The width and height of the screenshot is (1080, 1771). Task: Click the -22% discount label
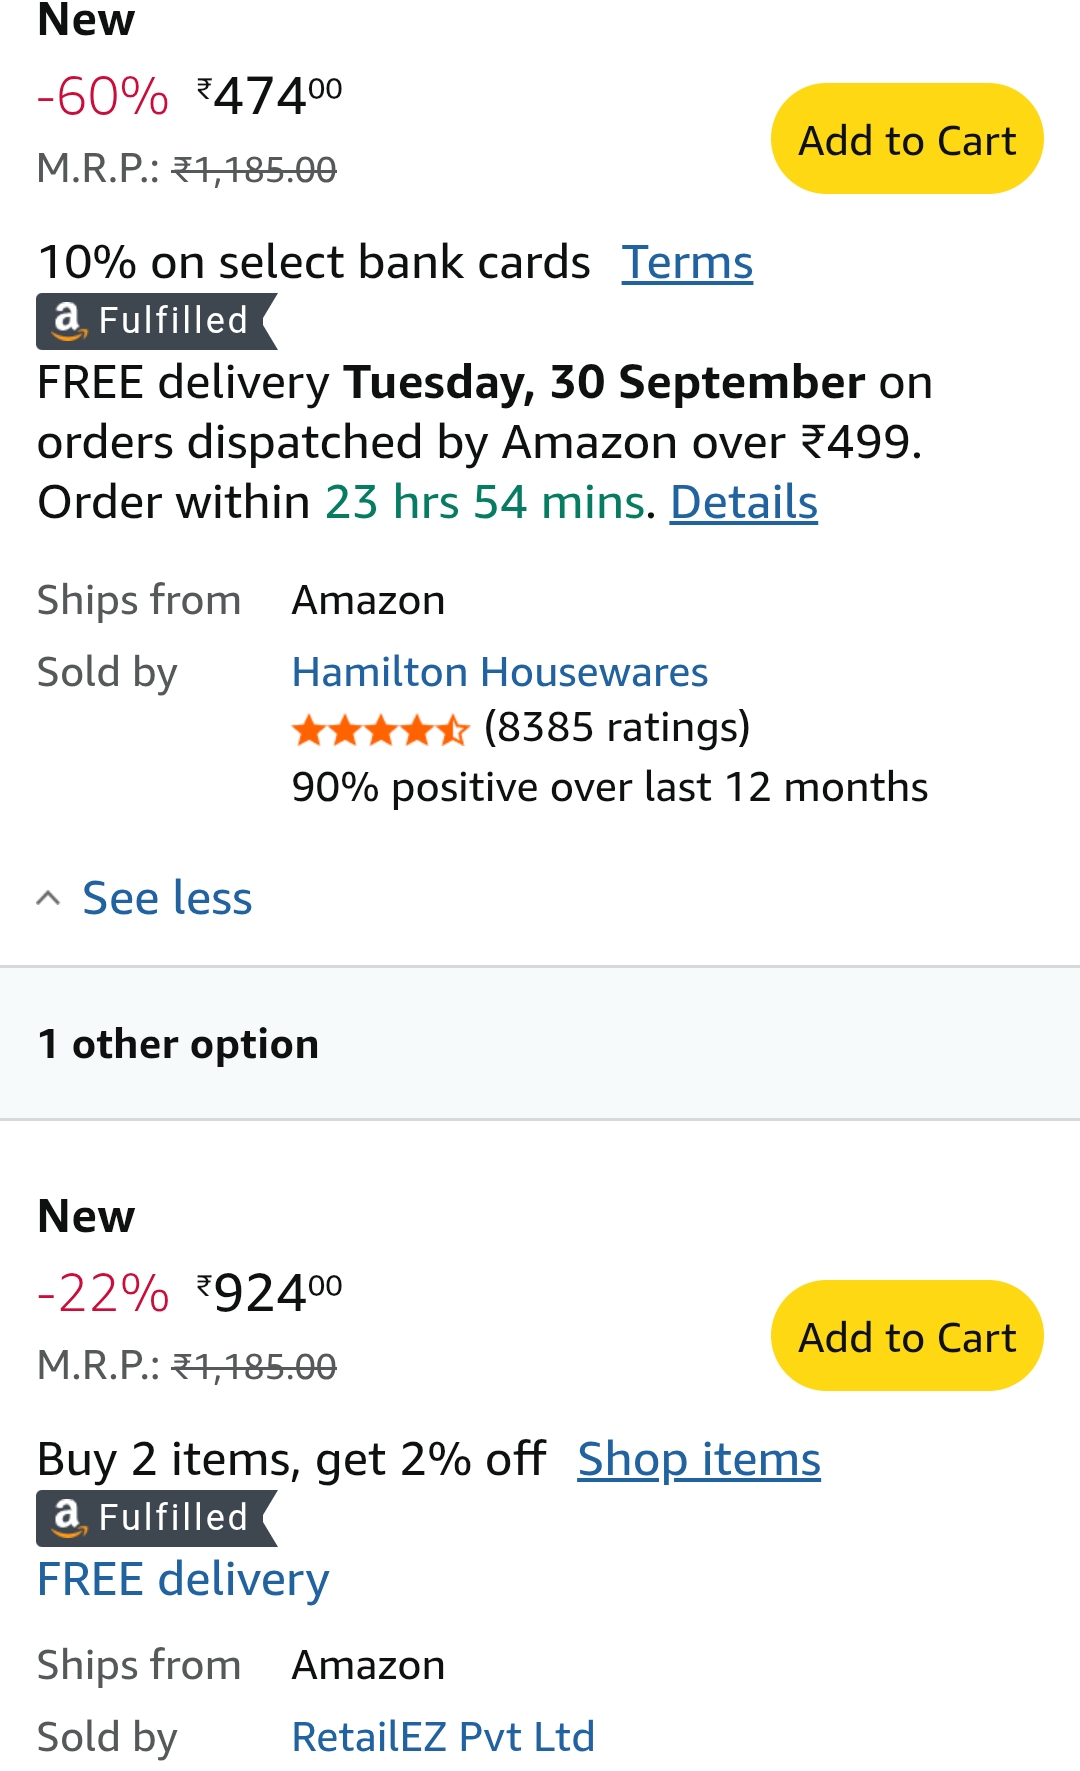pyautogui.click(x=103, y=1294)
